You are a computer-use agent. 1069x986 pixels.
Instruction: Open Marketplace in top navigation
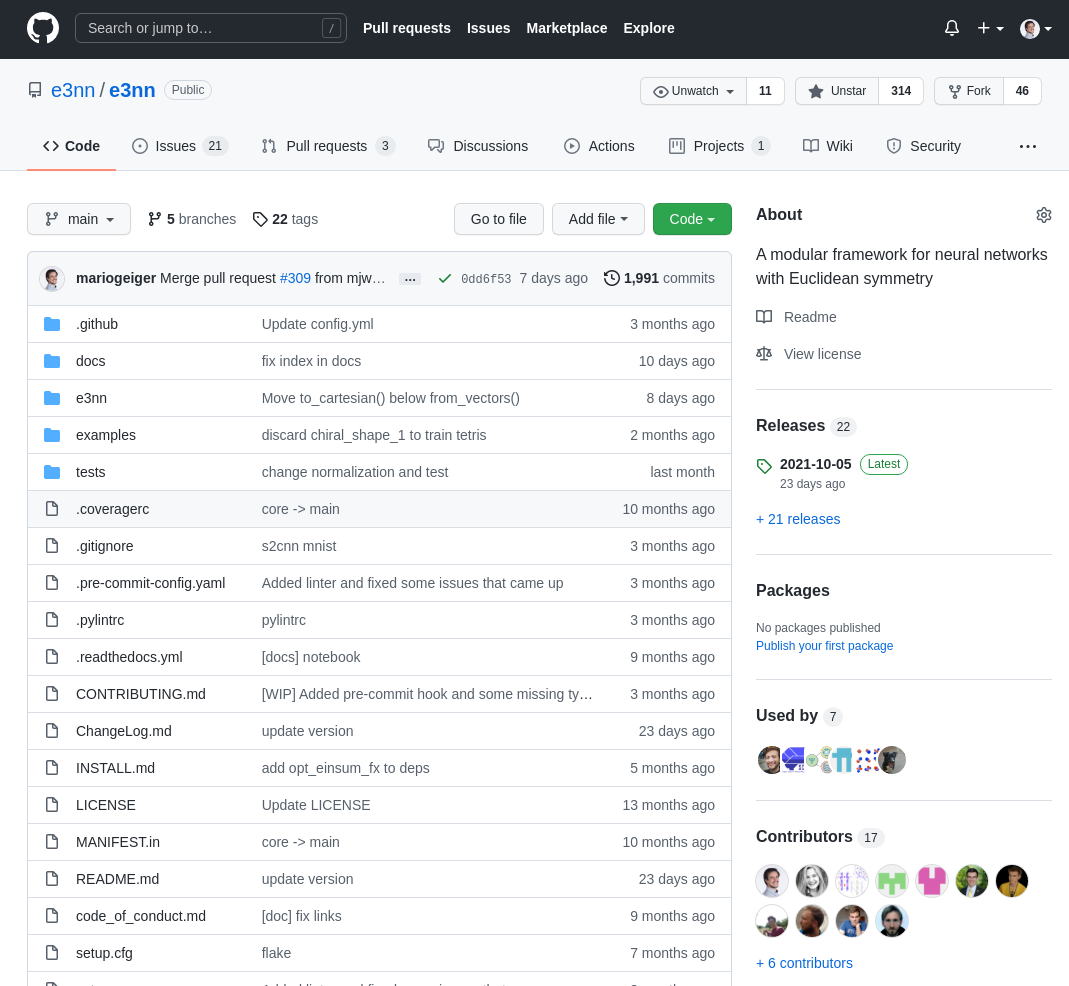(567, 28)
